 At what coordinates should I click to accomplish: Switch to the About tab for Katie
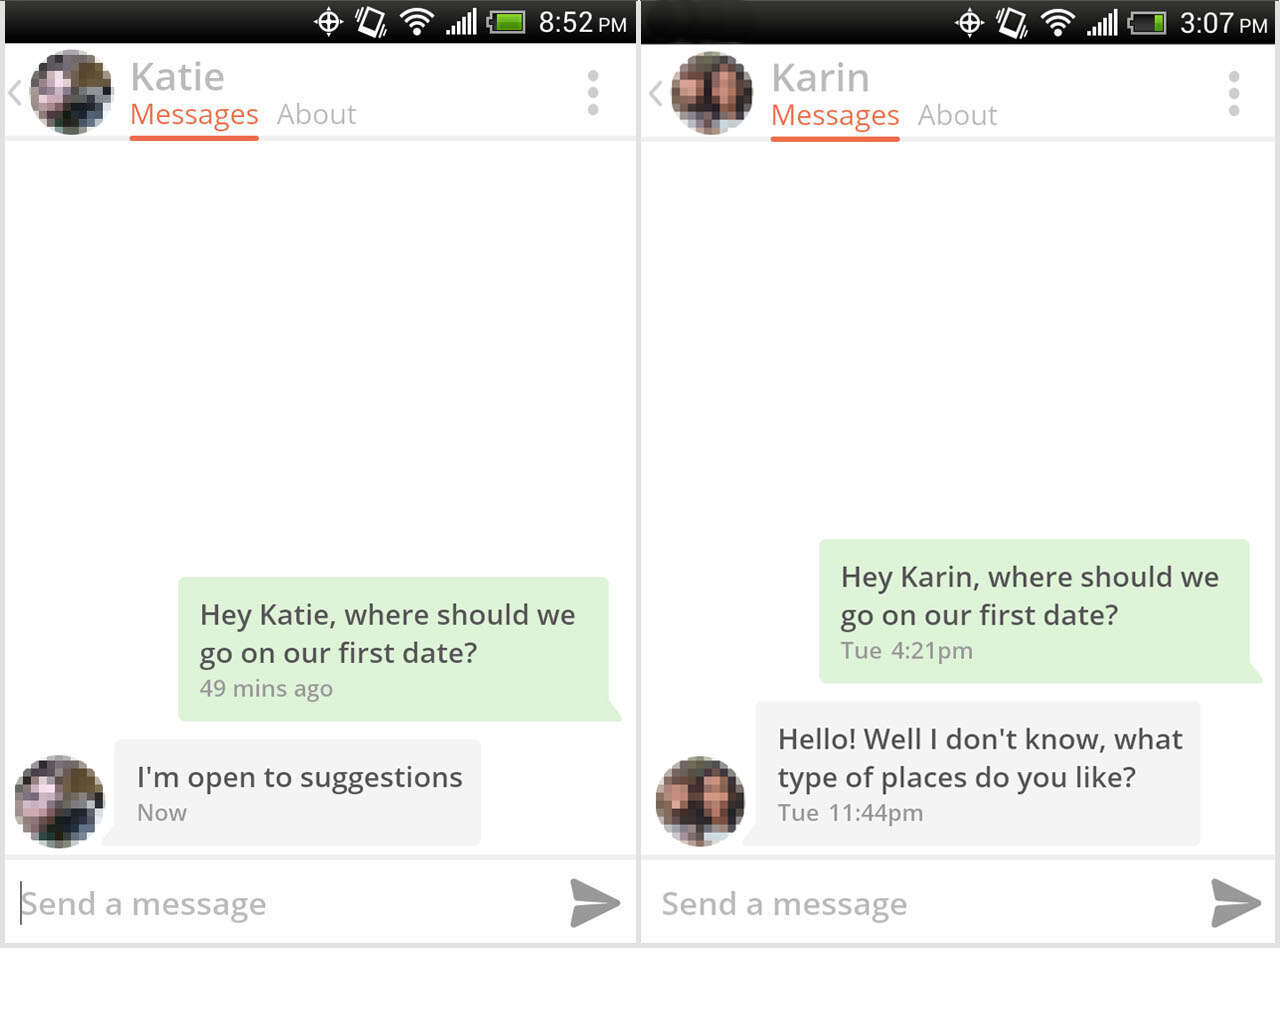[316, 114]
